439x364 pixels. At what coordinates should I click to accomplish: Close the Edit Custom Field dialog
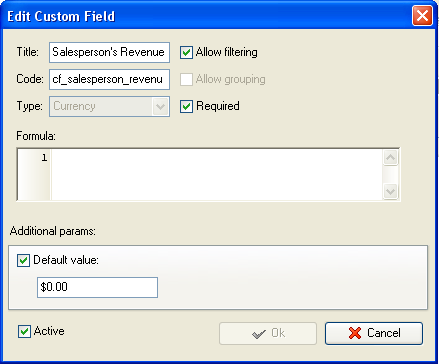422,16
